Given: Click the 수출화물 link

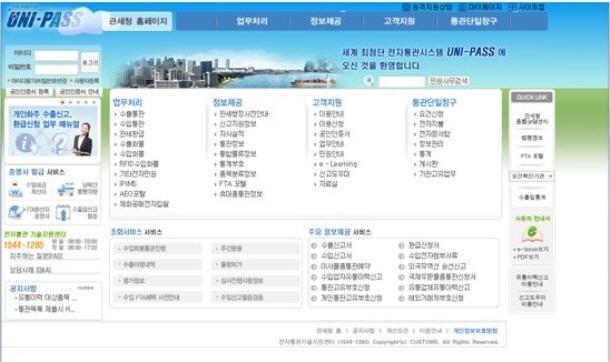Looking at the screenshot, I should [132, 144].
